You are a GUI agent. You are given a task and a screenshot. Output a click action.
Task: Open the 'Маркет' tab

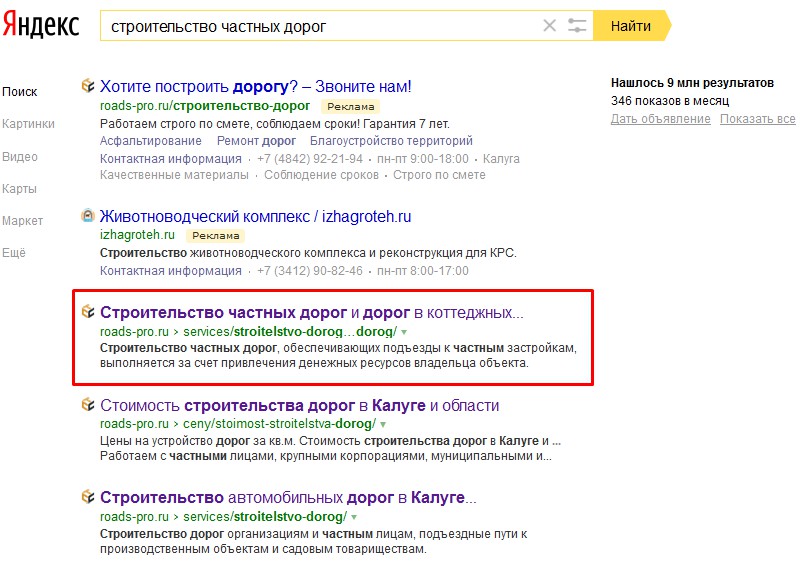pos(23,221)
